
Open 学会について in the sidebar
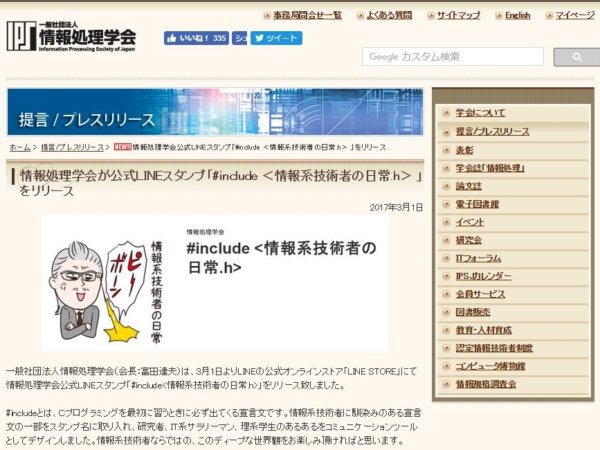click(480, 113)
